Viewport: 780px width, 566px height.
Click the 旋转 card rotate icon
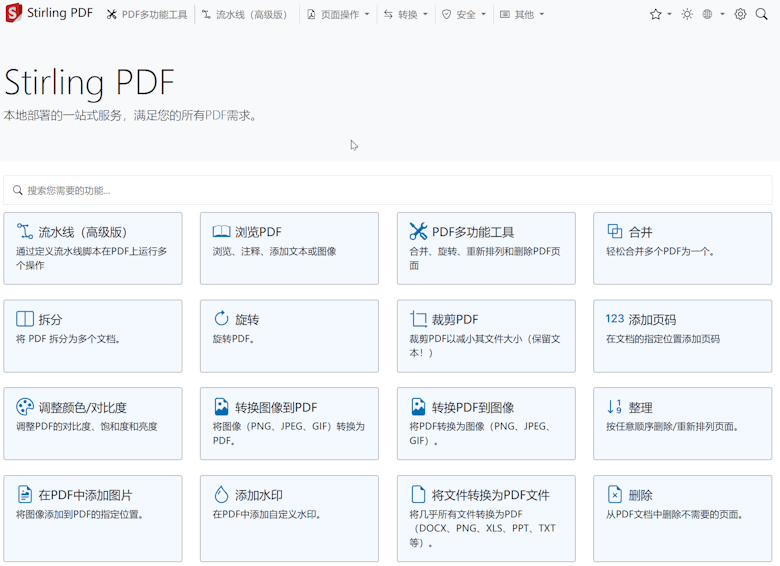coord(221,318)
